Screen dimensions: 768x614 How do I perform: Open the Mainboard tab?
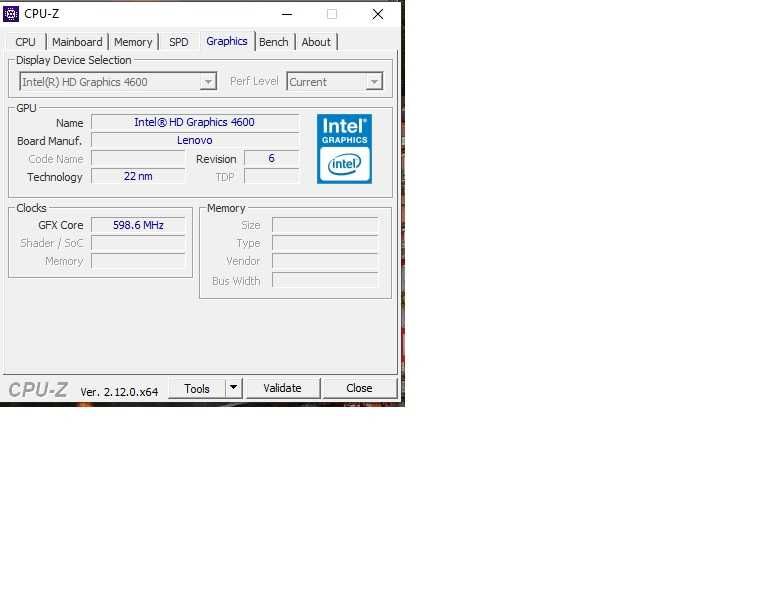(77, 42)
